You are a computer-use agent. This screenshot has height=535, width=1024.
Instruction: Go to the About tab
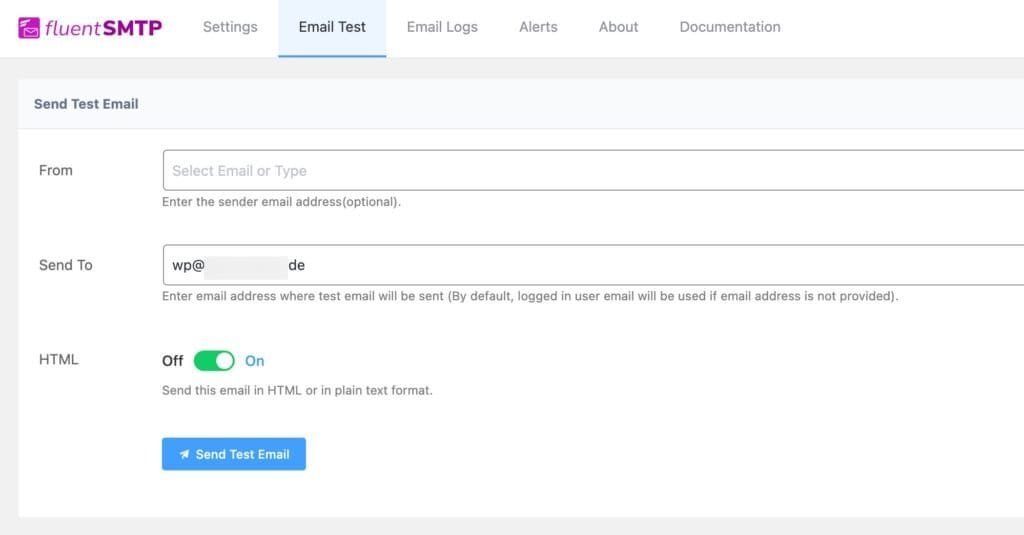(618, 27)
